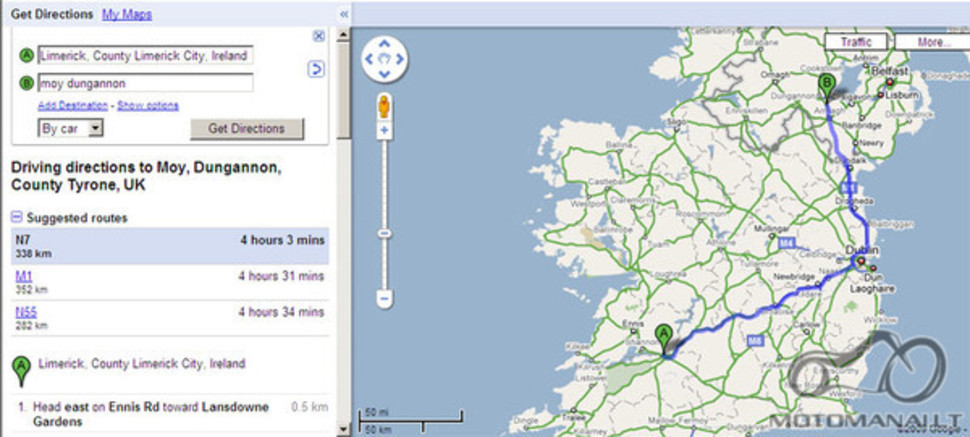
Task: Collapse the Suggested routes section
Action: point(17,217)
